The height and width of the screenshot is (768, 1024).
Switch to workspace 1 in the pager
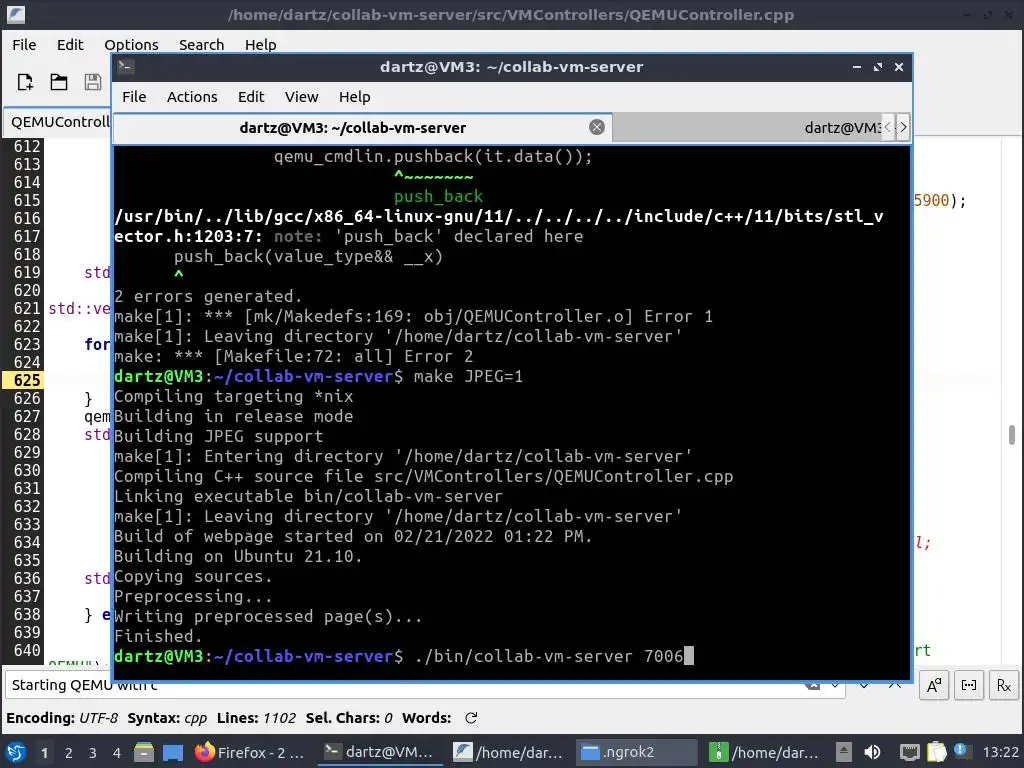pyautogui.click(x=44, y=753)
